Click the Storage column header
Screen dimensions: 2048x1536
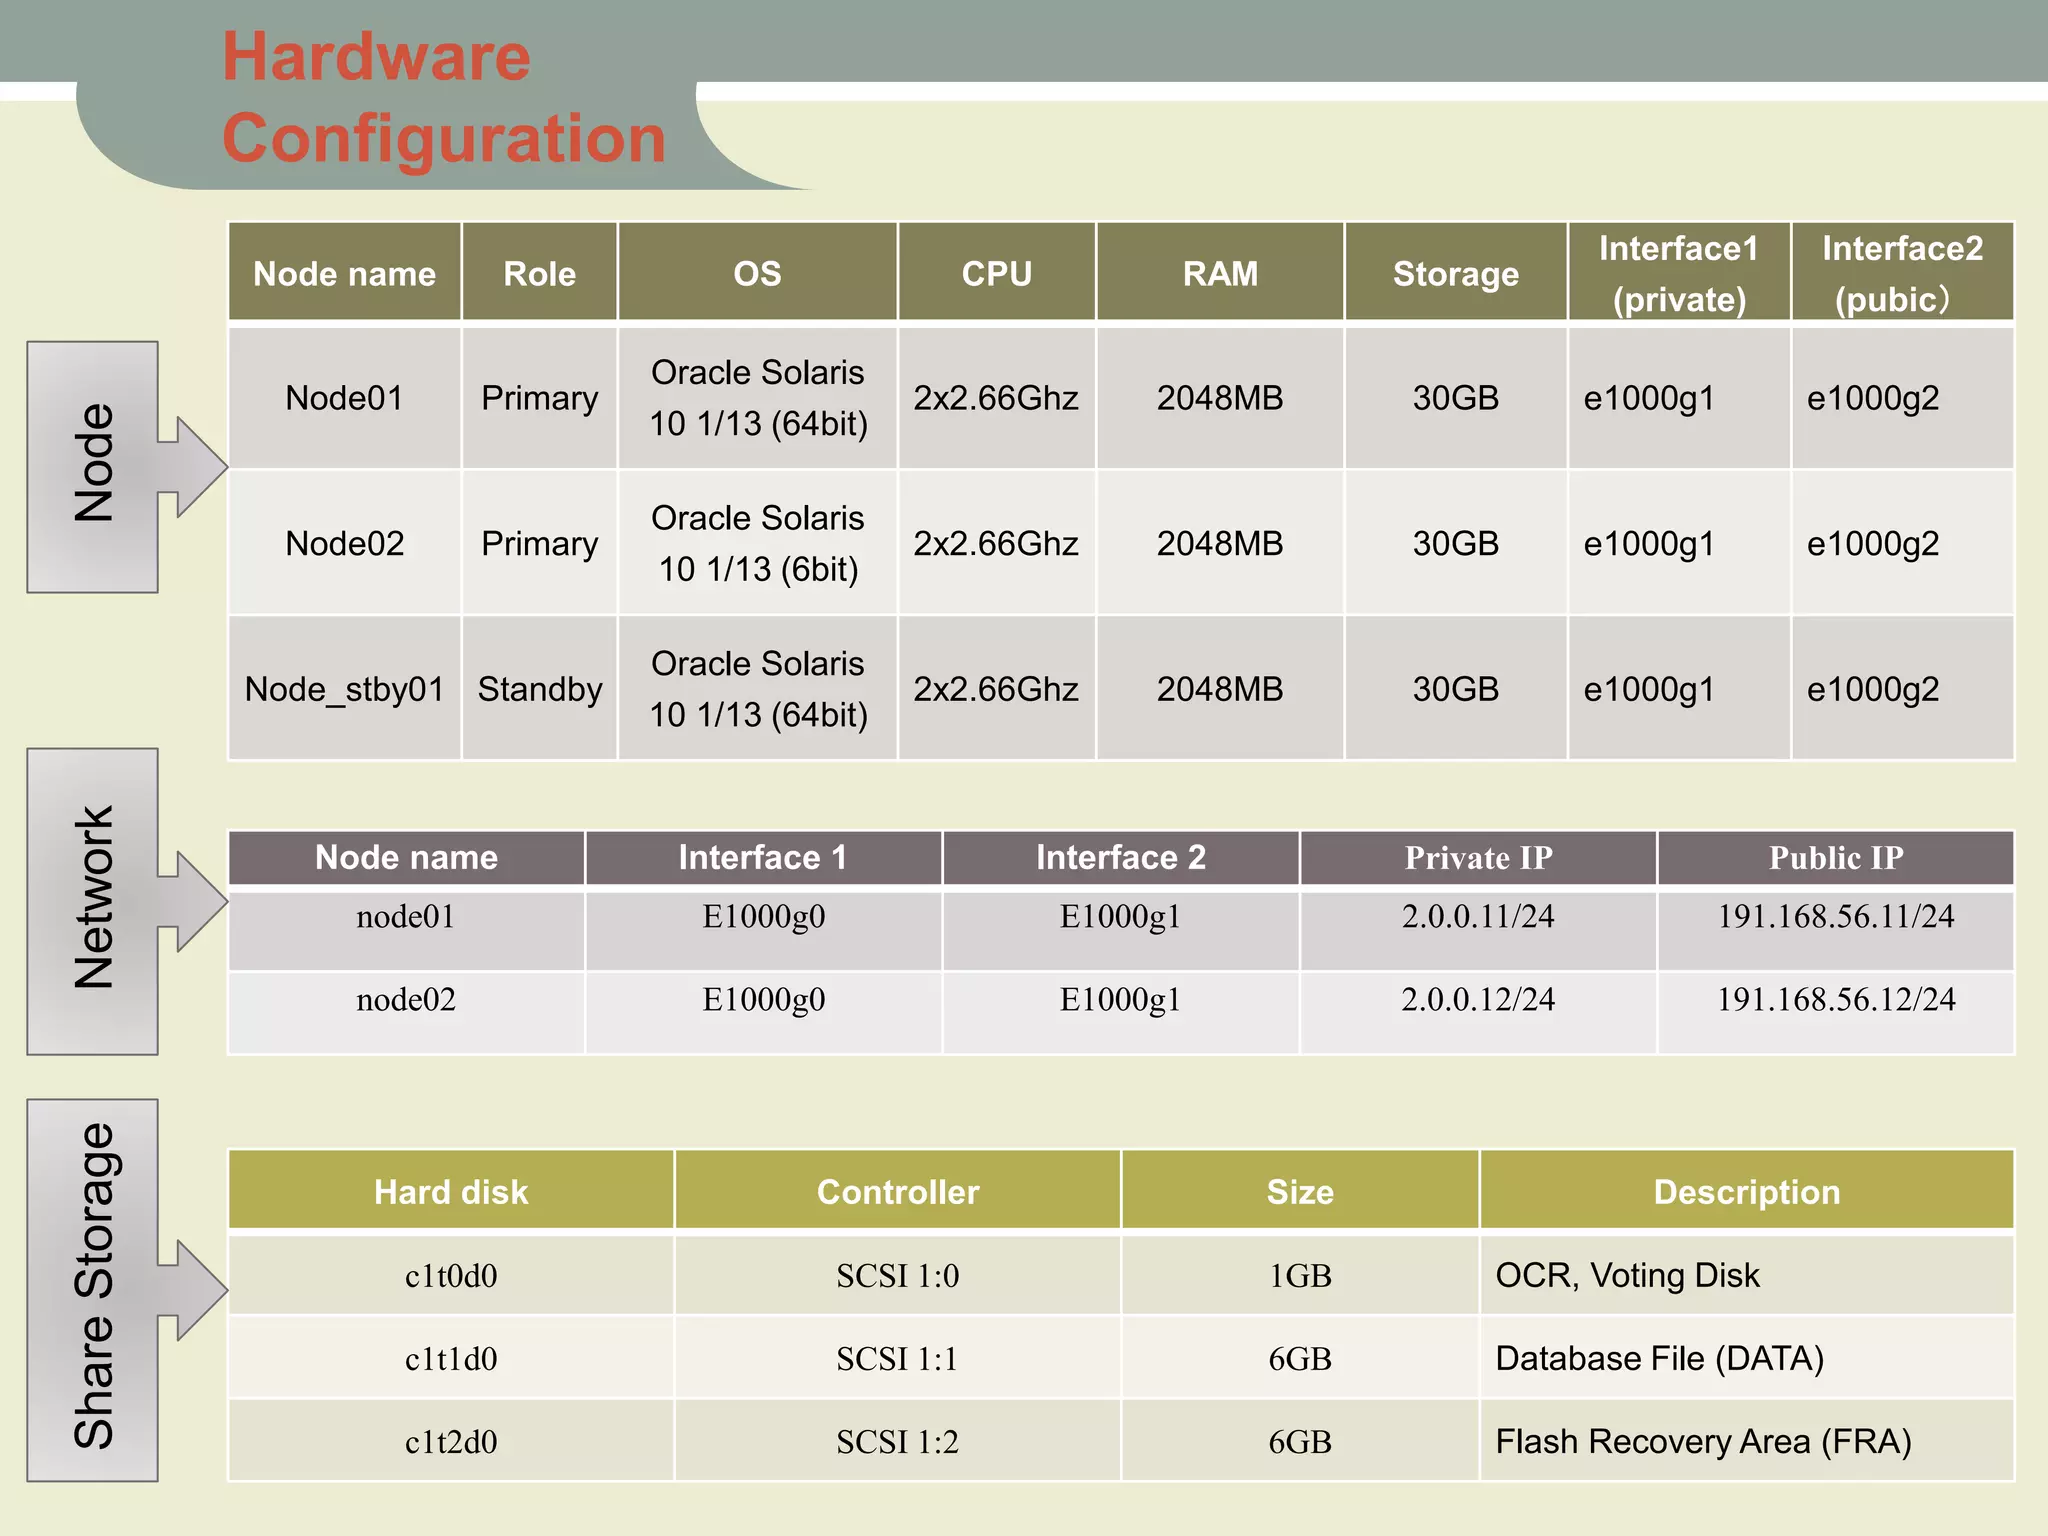(1456, 273)
